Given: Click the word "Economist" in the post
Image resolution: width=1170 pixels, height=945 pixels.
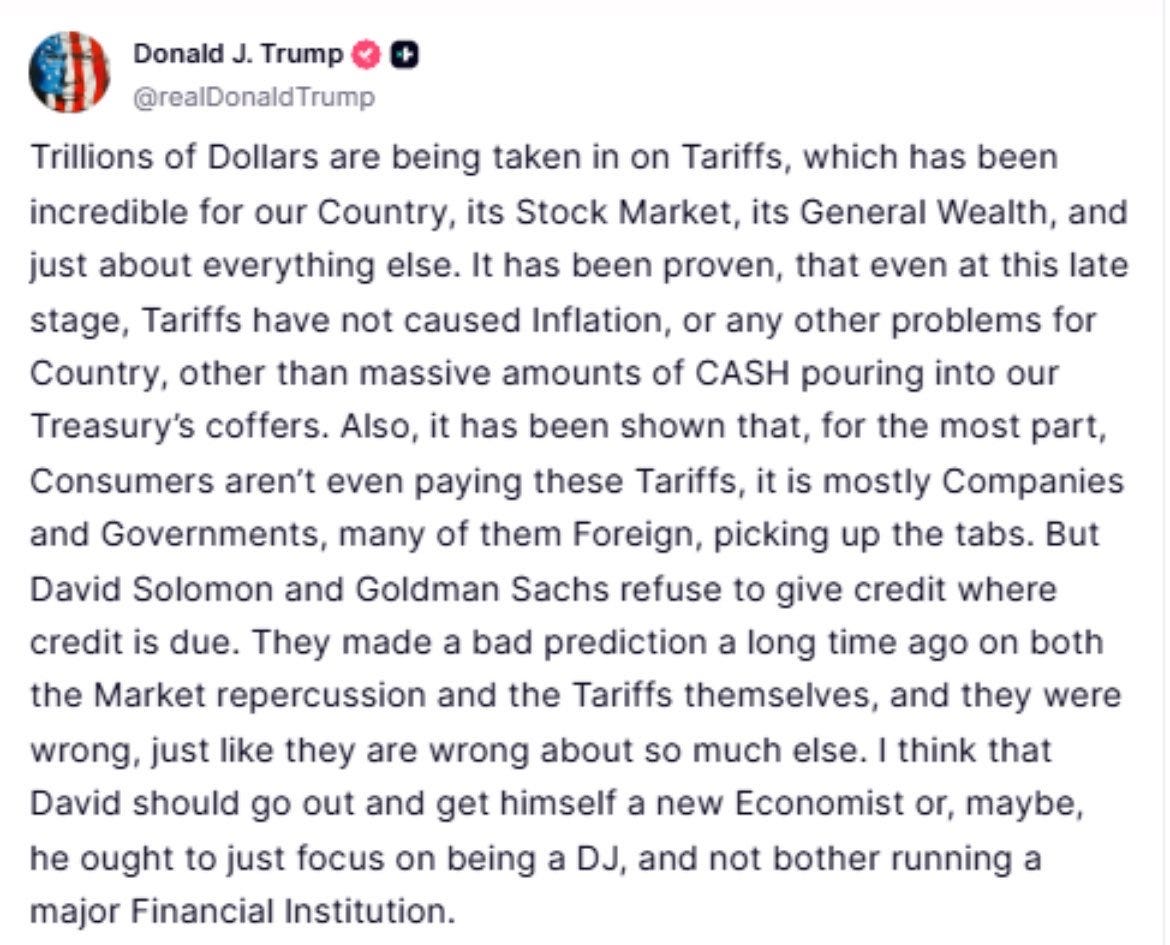Looking at the screenshot, I should (819, 803).
